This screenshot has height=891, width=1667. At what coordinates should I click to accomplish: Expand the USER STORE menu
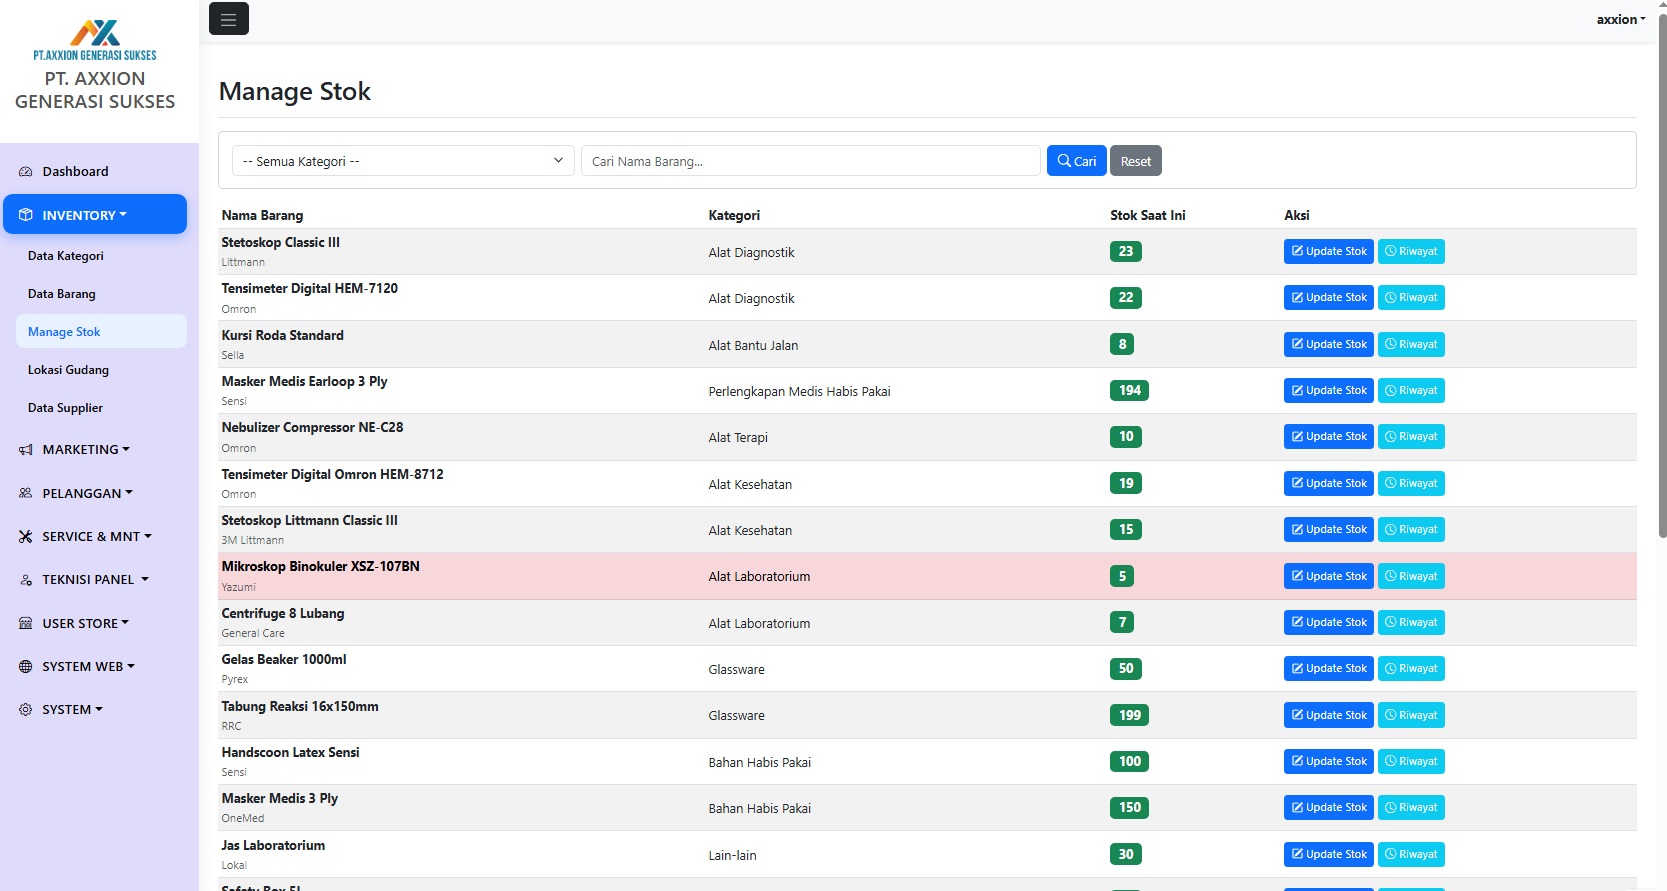click(95, 624)
